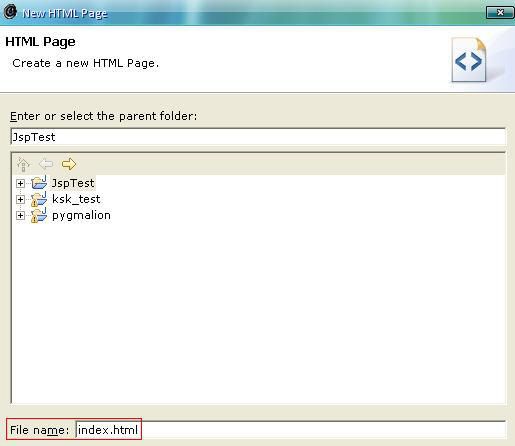Click the Home navigation icon in folder toolbar
The width and height of the screenshot is (515, 446).
[x=23, y=164]
